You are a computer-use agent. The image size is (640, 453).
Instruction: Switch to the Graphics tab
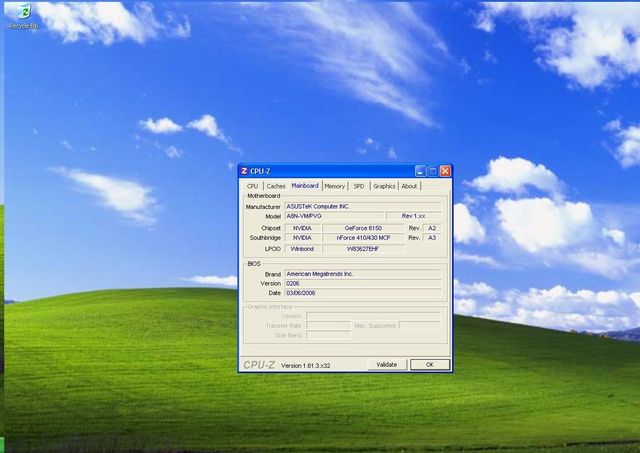click(384, 186)
